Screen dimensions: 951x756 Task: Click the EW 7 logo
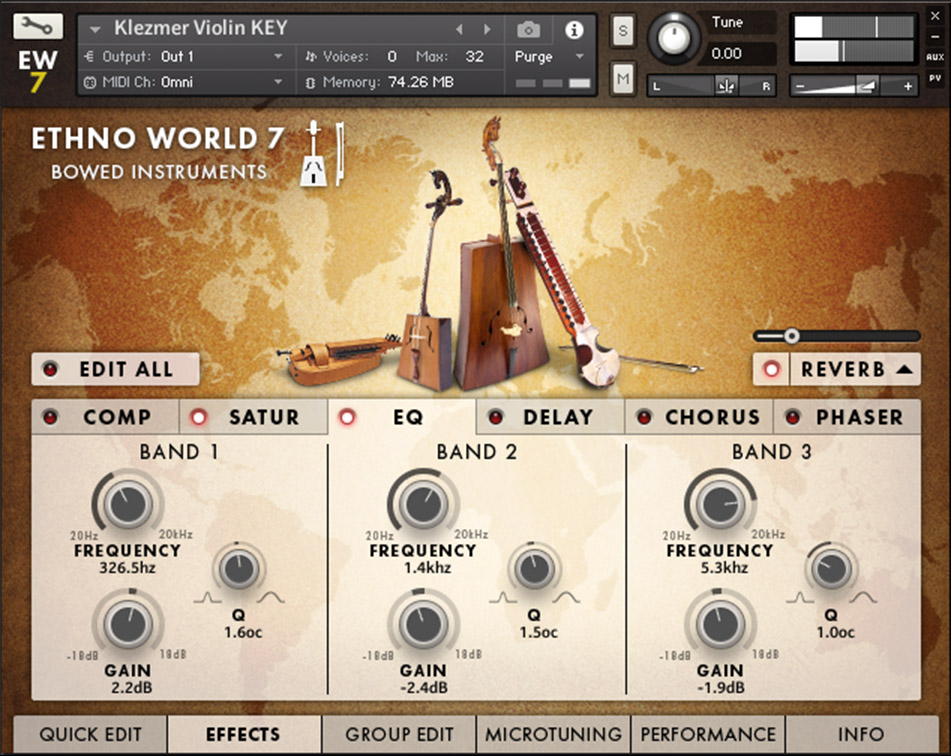(37, 70)
